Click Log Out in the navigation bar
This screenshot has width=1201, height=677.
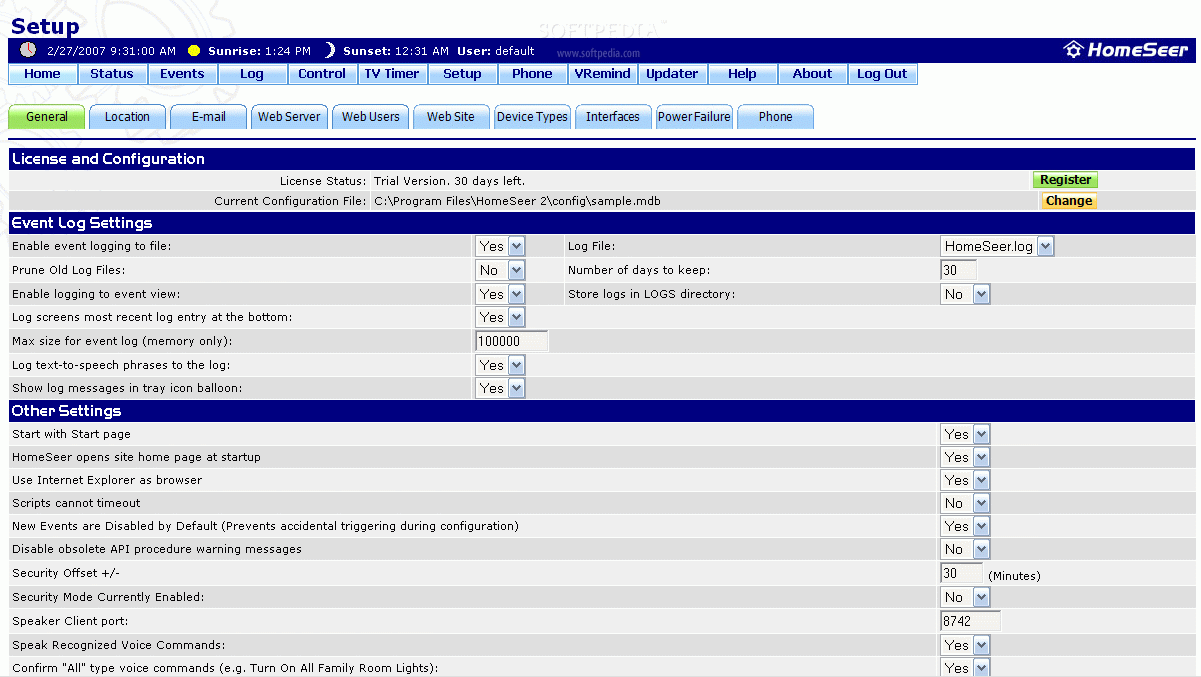[882, 74]
